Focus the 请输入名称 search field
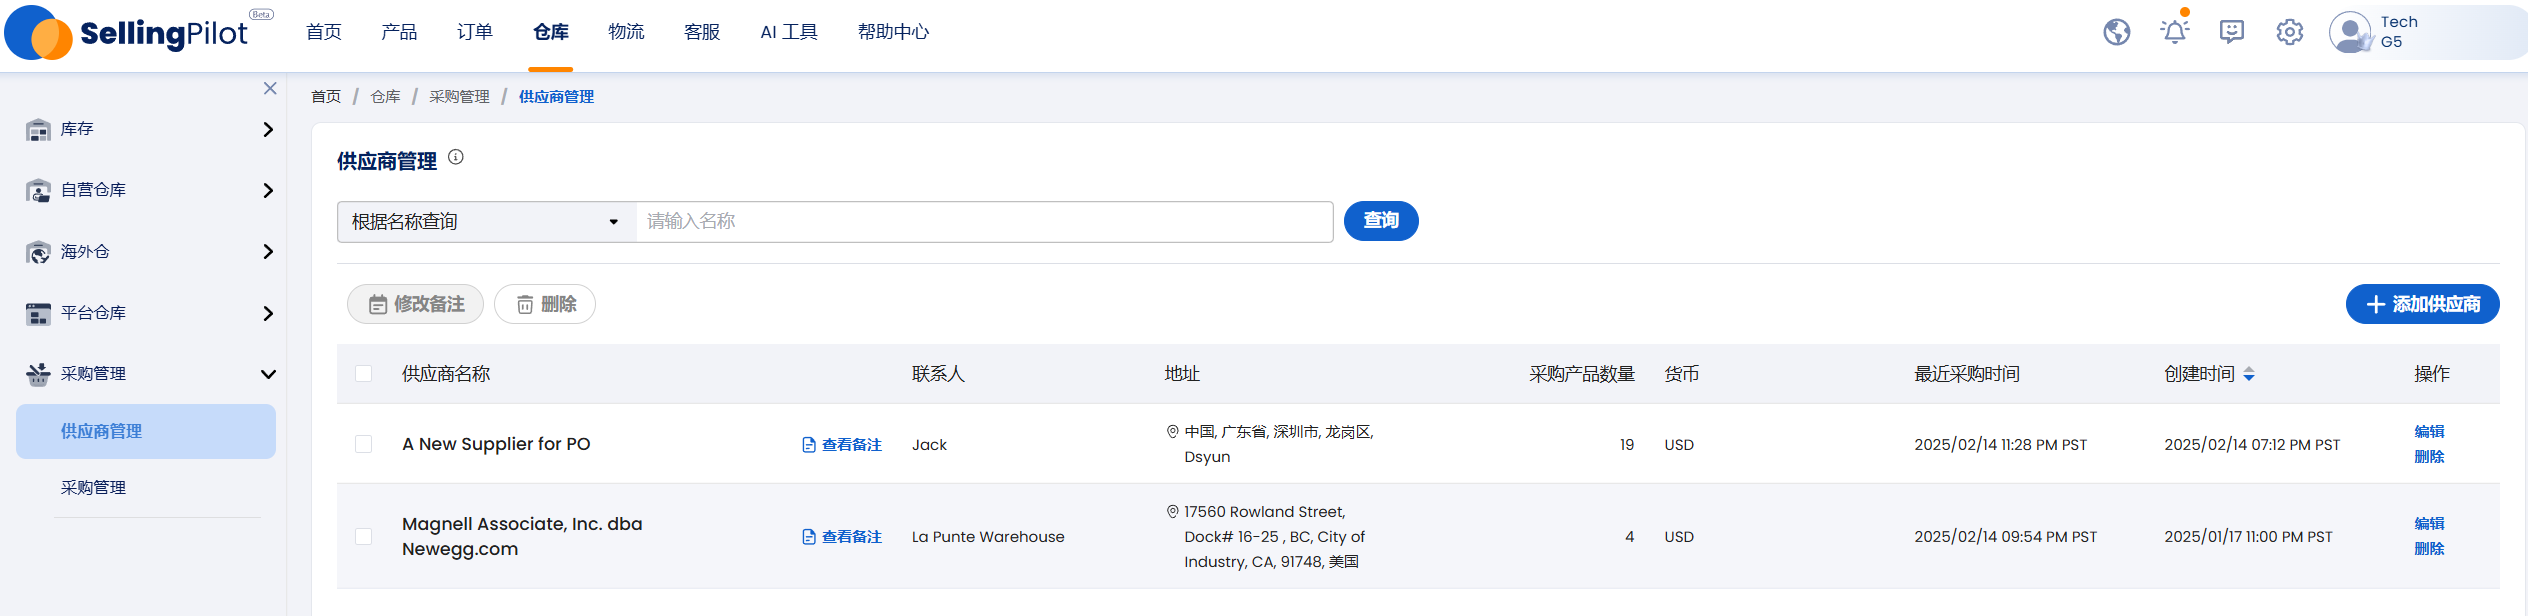The height and width of the screenshot is (616, 2528). [x=984, y=222]
